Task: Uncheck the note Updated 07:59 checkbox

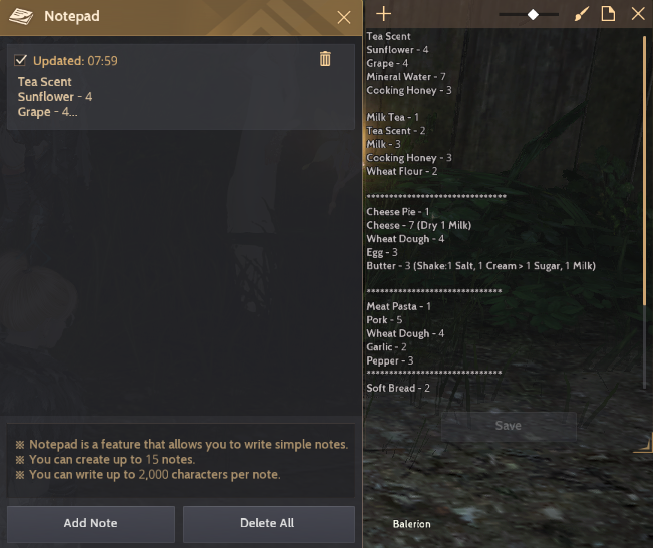Action: point(20,60)
